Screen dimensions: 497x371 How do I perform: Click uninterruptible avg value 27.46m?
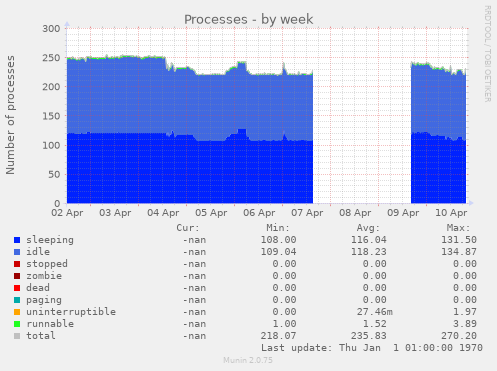click(375, 312)
